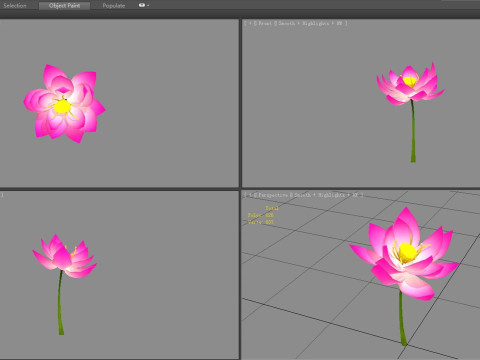Click the Total statistics header text
The height and width of the screenshot is (360, 480).
(x=272, y=208)
